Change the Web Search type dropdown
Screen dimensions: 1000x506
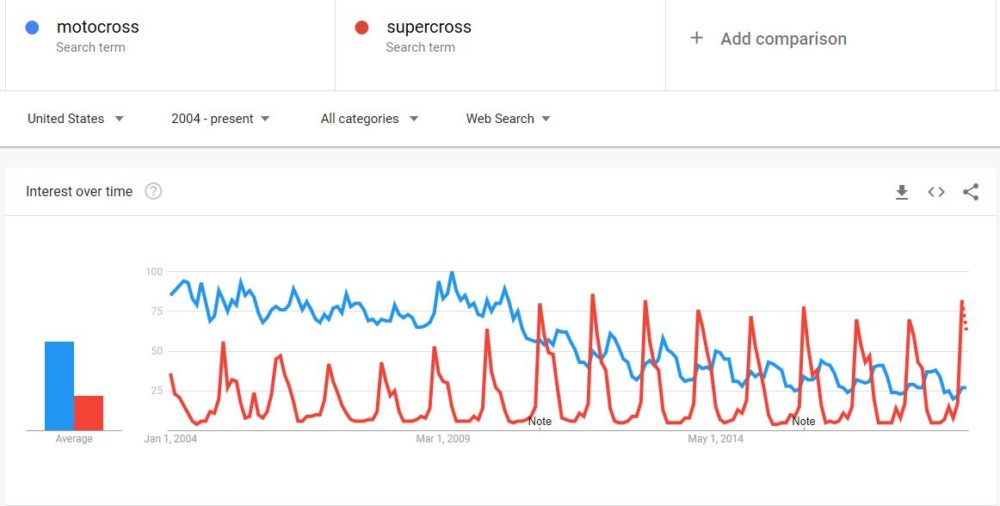[x=508, y=119]
